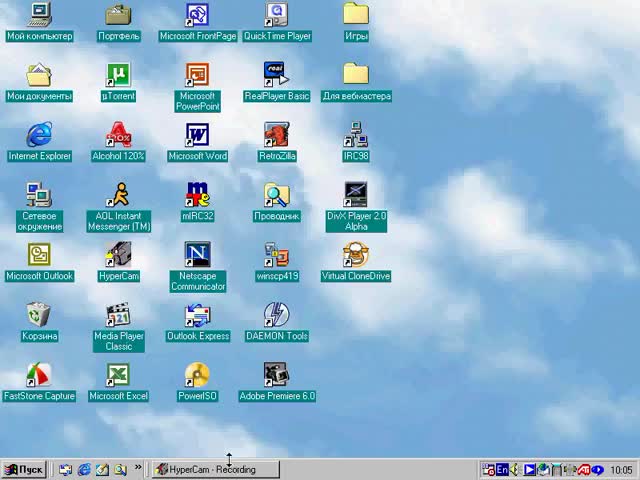This screenshot has width=640, height=480.
Task: Click the Virtual CloneDrive icon
Action: (356, 255)
